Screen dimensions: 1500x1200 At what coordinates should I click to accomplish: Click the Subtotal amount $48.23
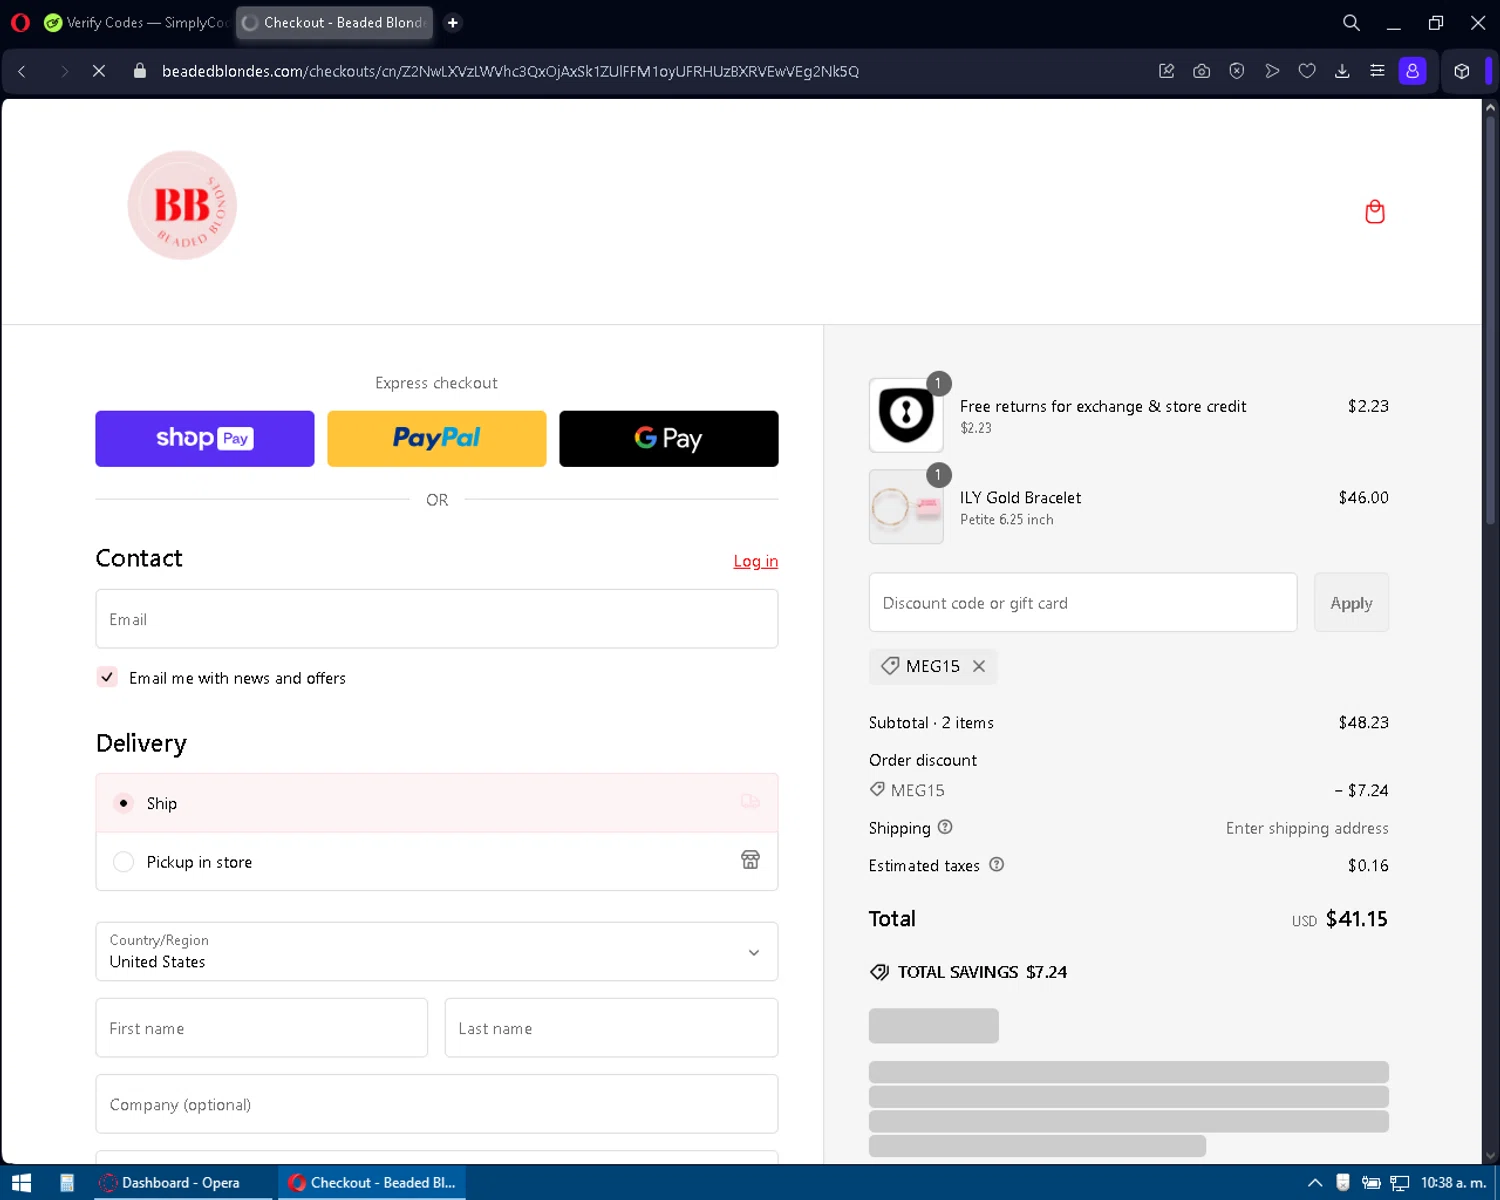tap(1364, 722)
